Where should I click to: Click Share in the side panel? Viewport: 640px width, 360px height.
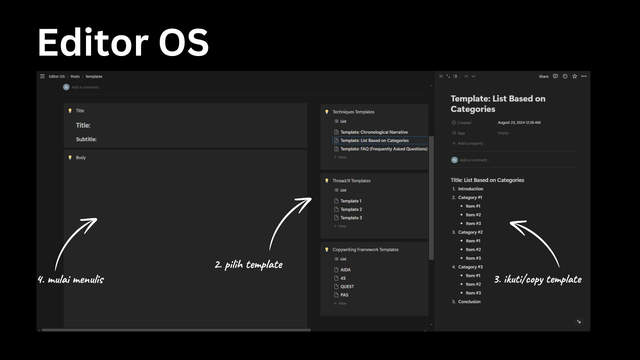click(543, 76)
